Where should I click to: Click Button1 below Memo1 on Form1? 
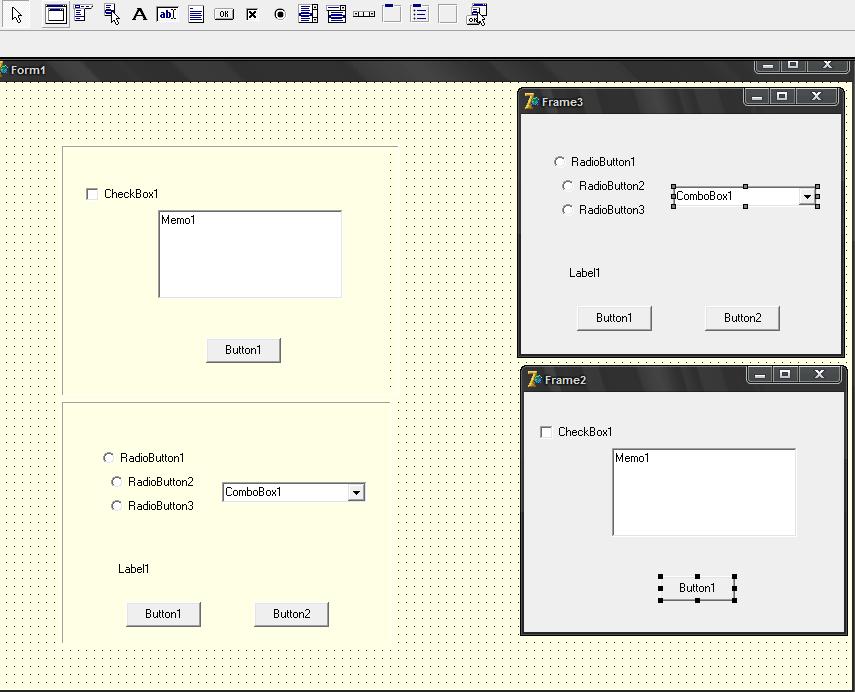(243, 350)
